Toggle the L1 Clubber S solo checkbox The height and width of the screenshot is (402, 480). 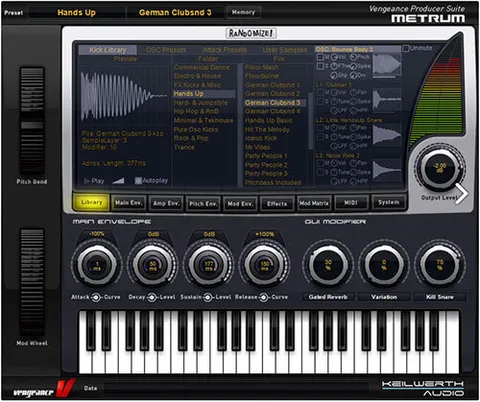click(320, 101)
